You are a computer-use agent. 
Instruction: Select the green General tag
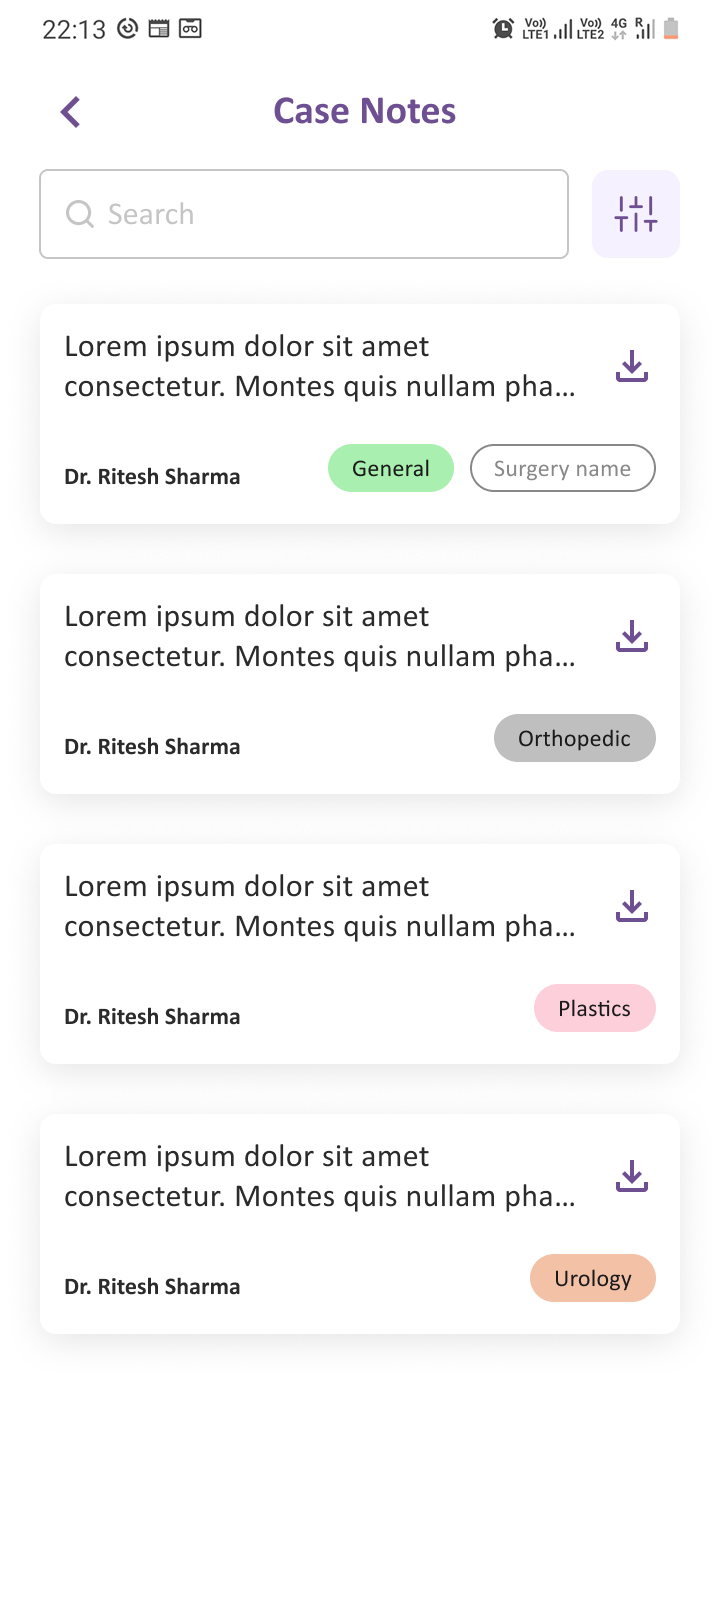click(391, 468)
